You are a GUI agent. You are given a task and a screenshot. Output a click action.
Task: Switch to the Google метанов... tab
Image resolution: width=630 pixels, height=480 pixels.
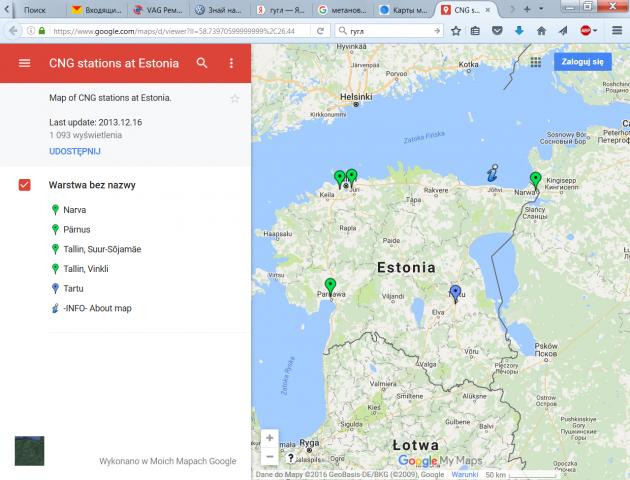coord(343,10)
